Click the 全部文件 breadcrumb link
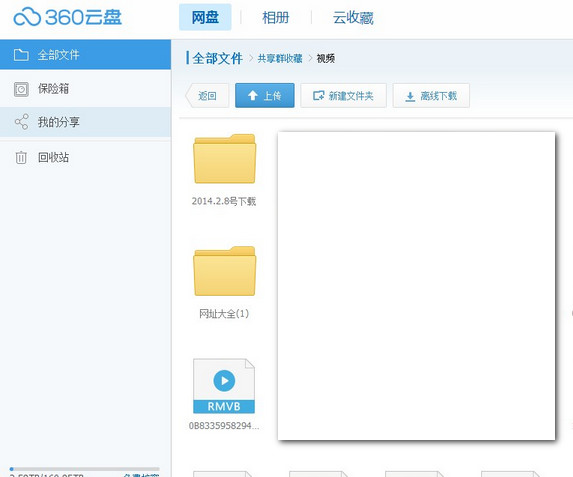Viewport: 573px width, 477px height. pyautogui.click(x=217, y=58)
